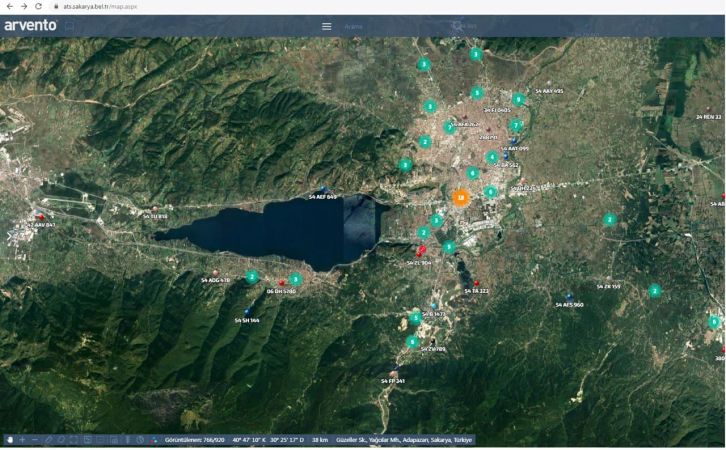
Task: Select red vehicle marker 06 DH 5280
Action: tap(282, 283)
